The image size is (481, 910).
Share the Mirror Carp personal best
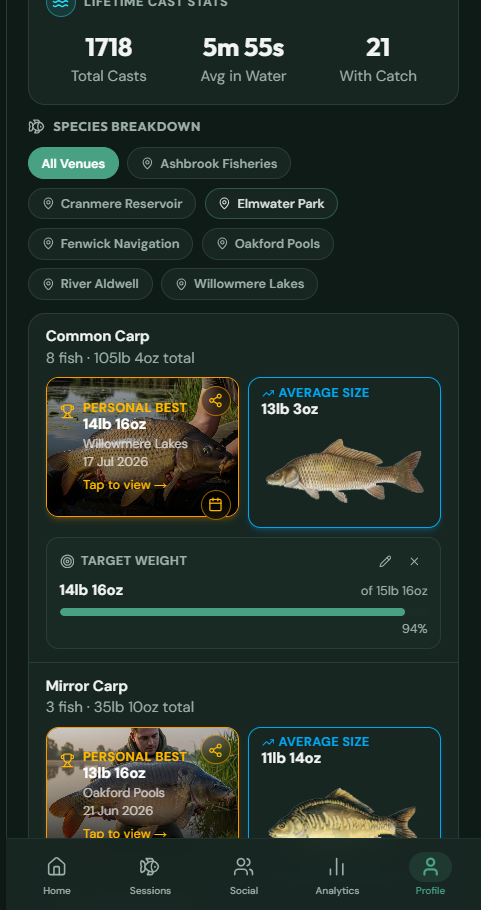(216, 750)
